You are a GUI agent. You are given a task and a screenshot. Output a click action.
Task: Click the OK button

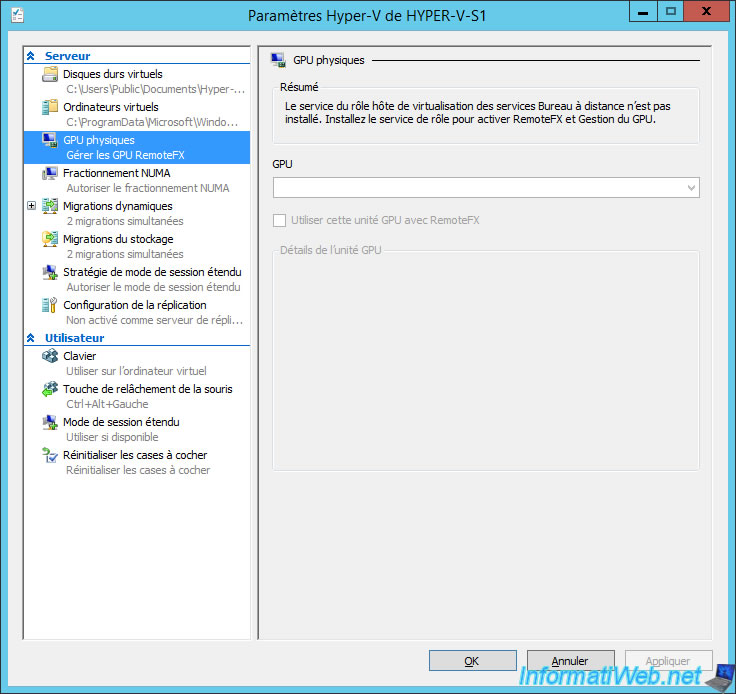coord(473,661)
